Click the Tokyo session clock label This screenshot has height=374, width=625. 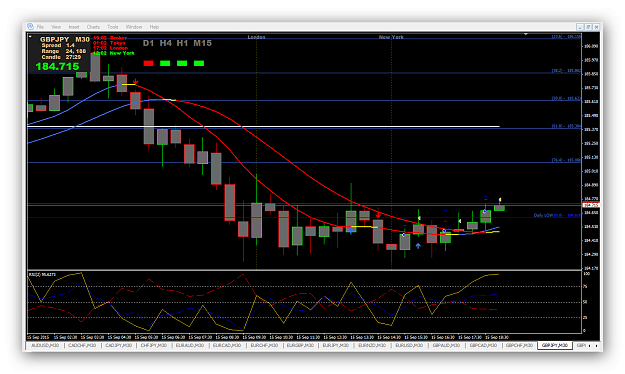(x=109, y=43)
